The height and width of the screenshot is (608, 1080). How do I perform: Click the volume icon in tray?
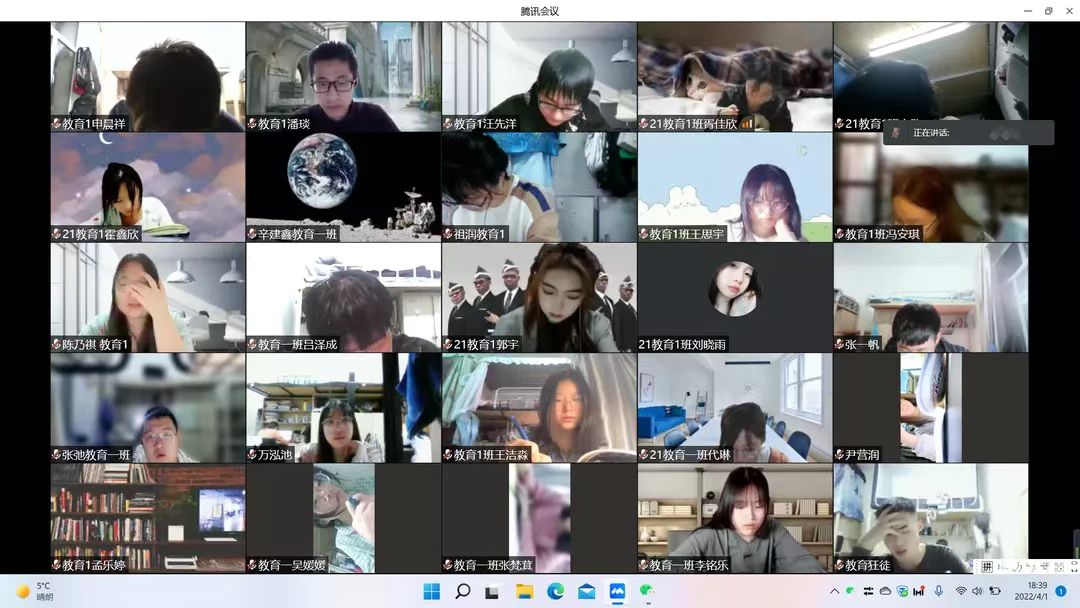(977, 591)
